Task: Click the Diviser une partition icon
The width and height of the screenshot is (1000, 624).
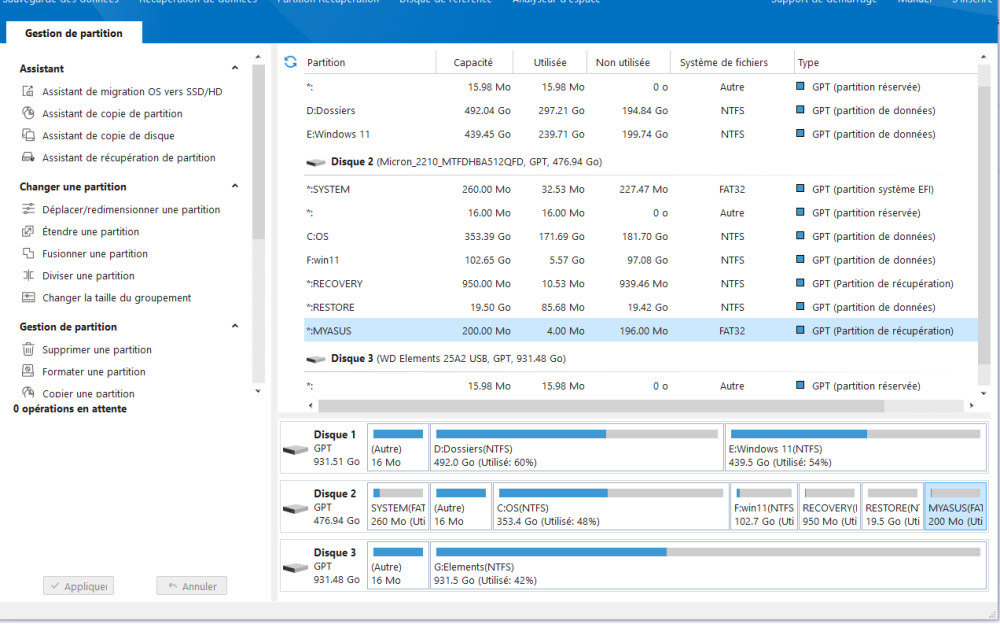Action: pos(28,276)
